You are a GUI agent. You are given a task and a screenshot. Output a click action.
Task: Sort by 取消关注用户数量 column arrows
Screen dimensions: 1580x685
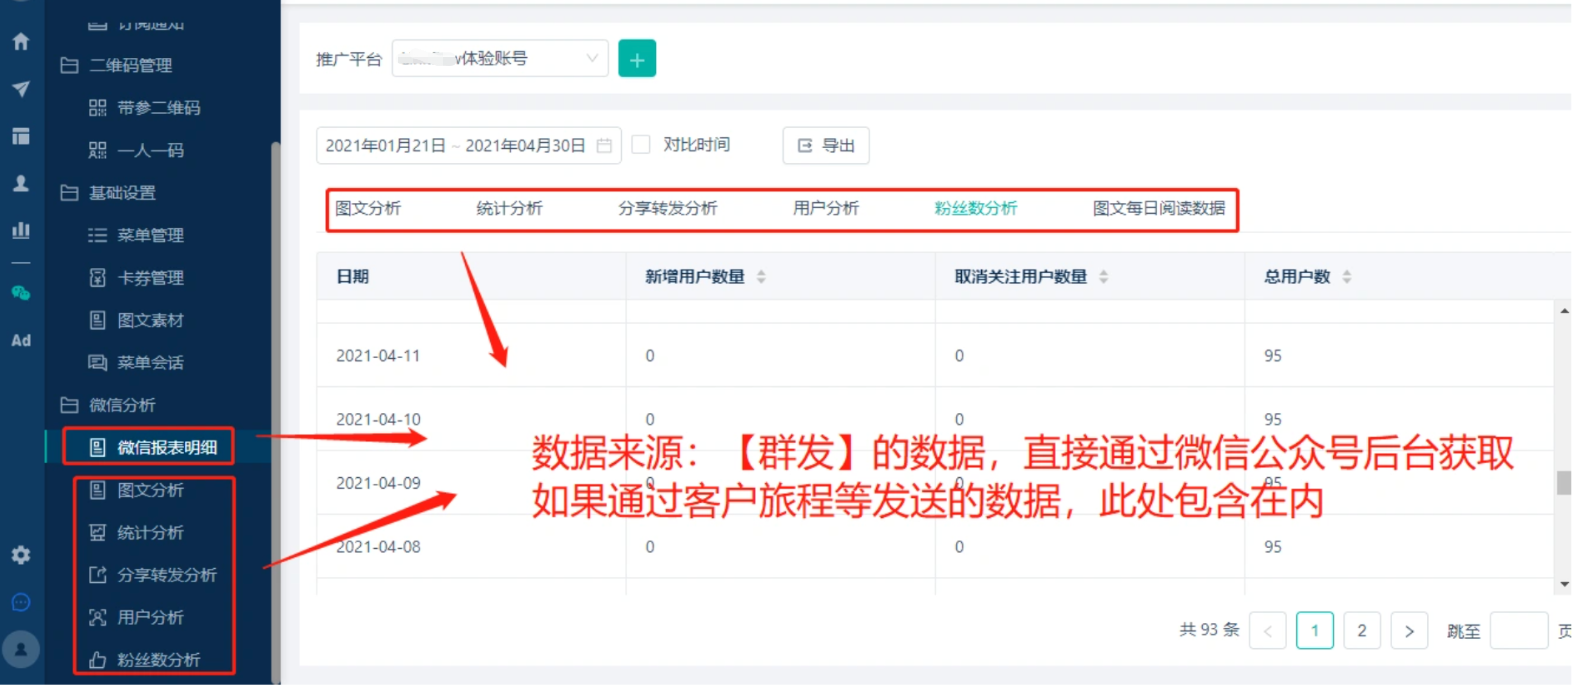pyautogui.click(x=1103, y=277)
